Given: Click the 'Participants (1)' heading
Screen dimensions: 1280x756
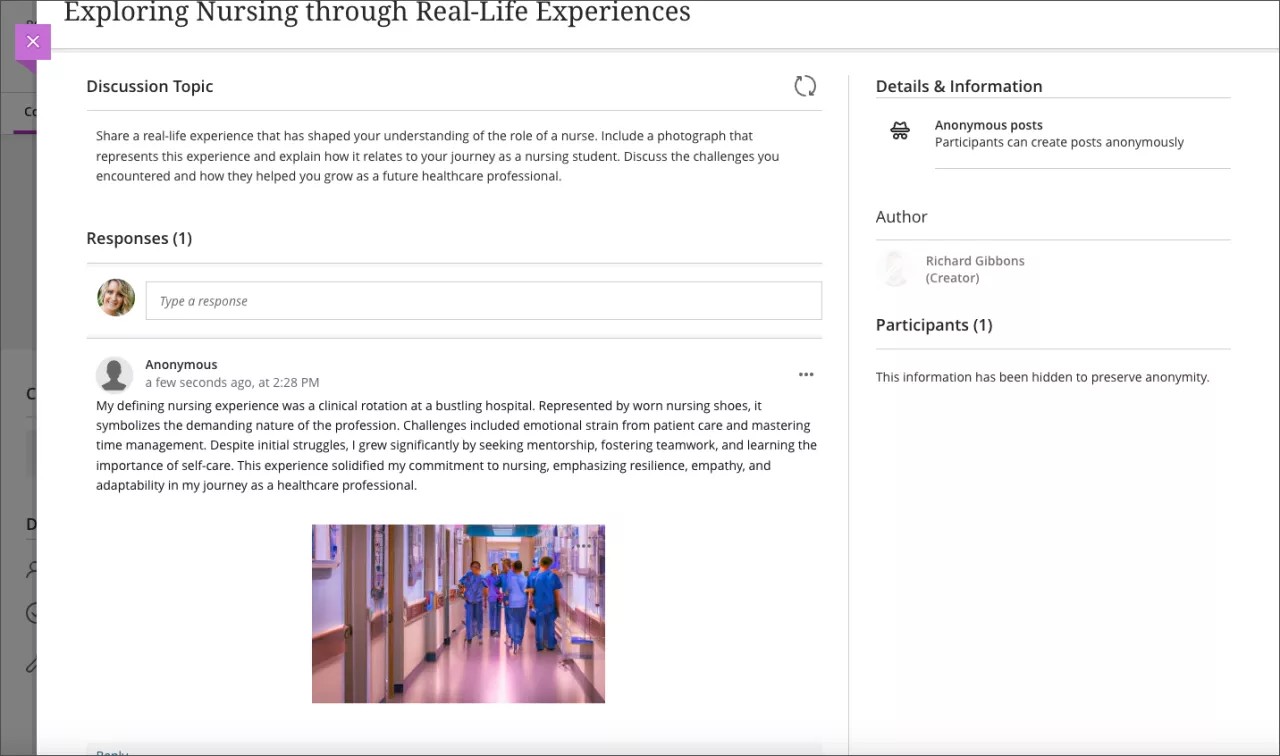Looking at the screenshot, I should [x=934, y=325].
